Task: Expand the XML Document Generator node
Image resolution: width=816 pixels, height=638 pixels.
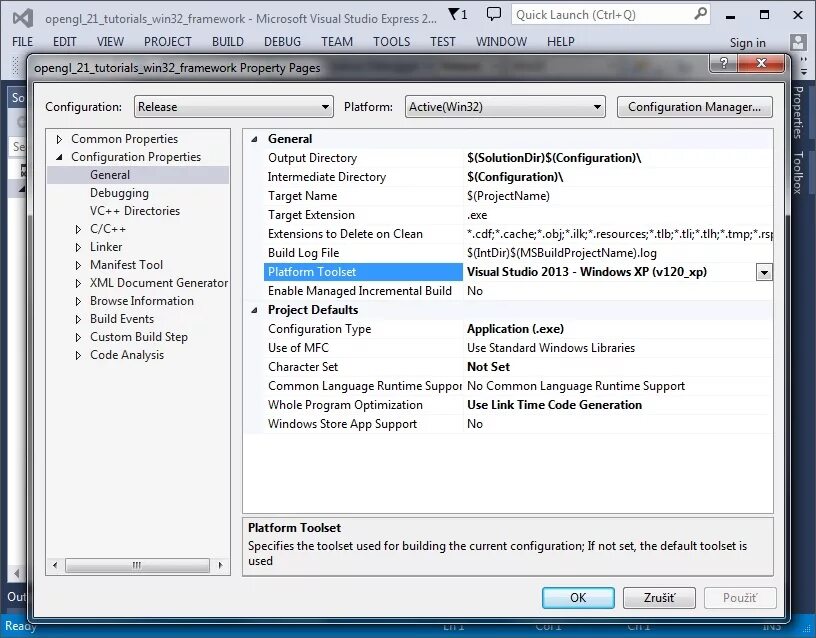Action: pyautogui.click(x=78, y=283)
